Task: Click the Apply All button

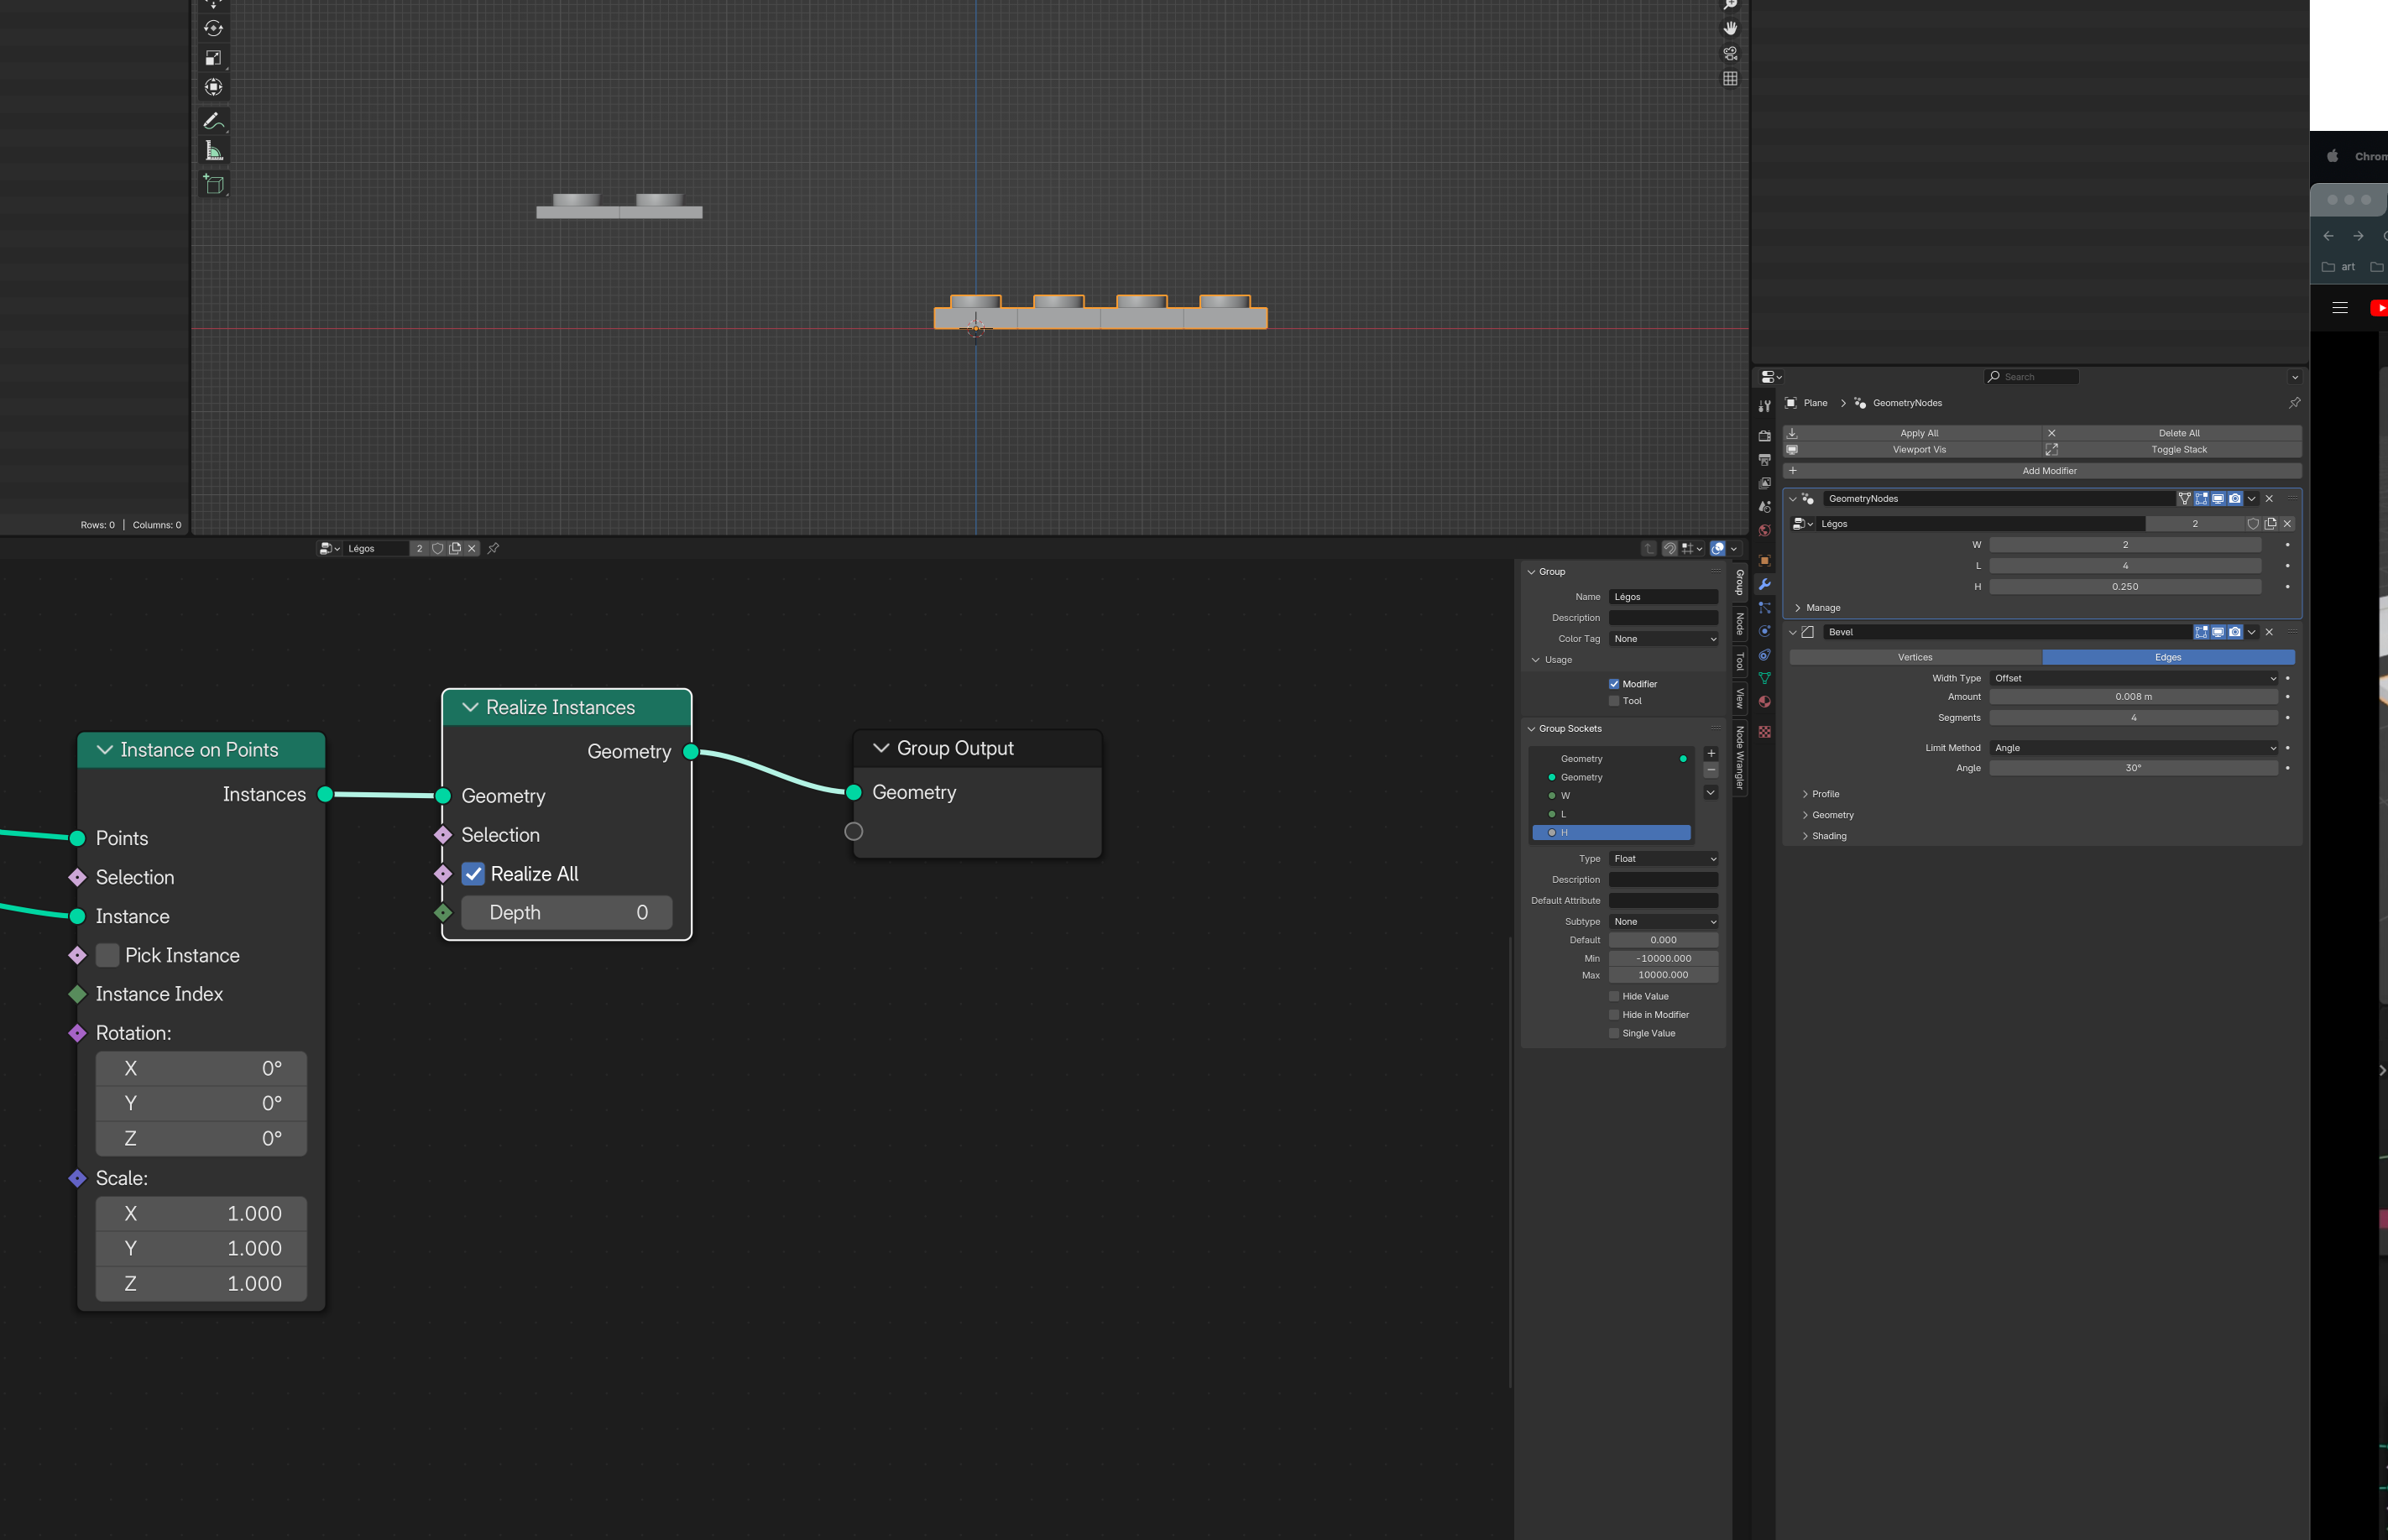Action: tap(1912, 433)
